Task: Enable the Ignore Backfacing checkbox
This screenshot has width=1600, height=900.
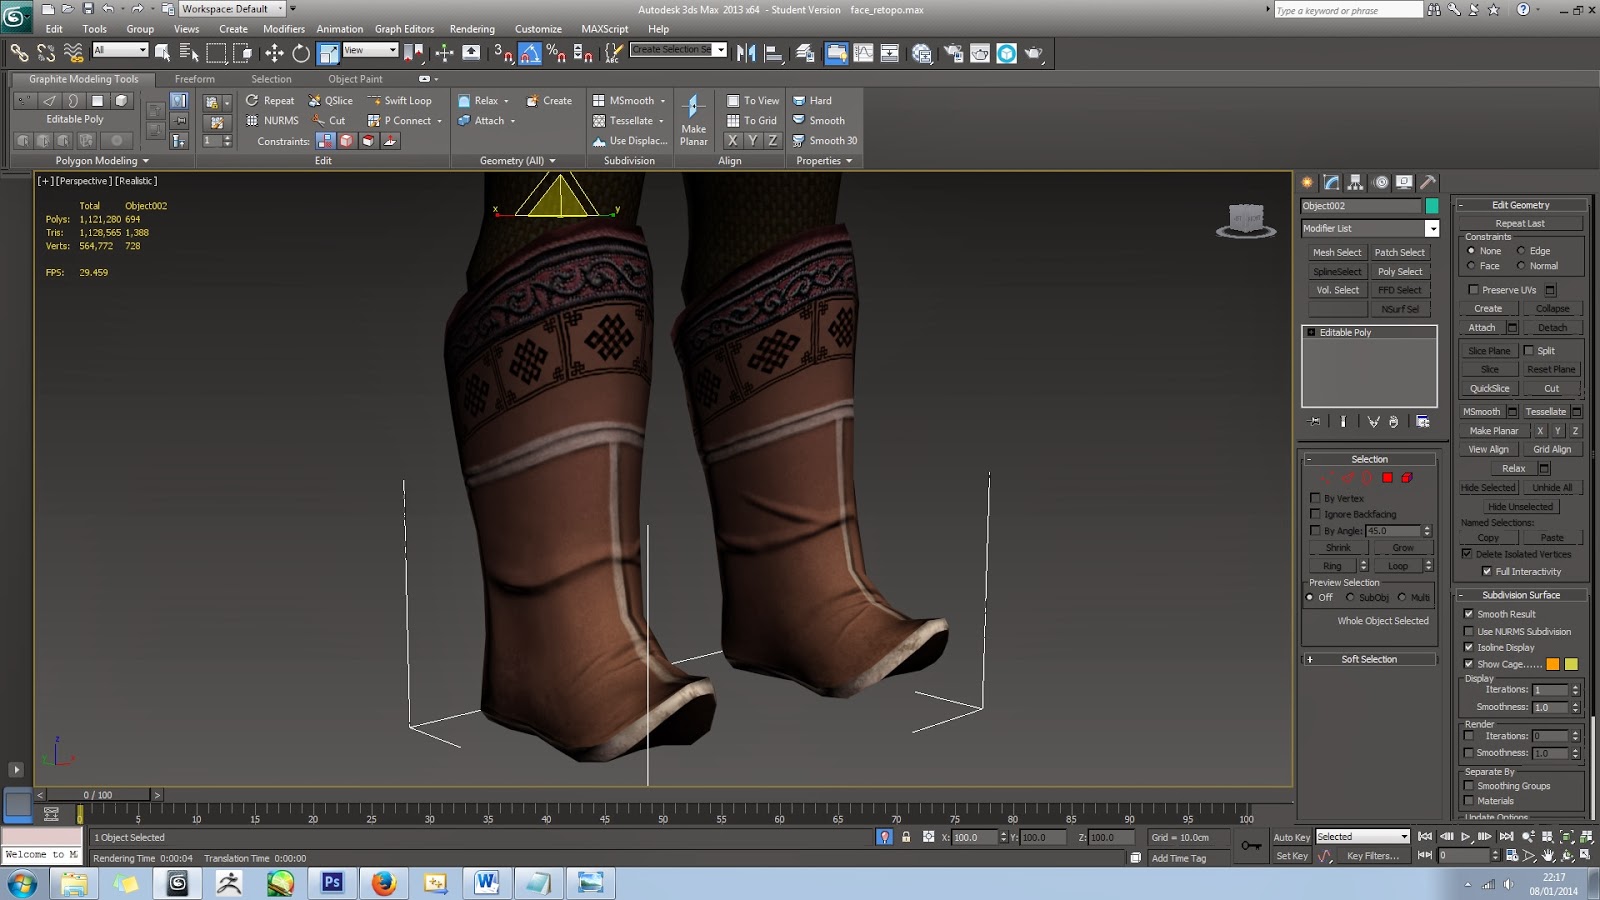Action: (x=1316, y=514)
